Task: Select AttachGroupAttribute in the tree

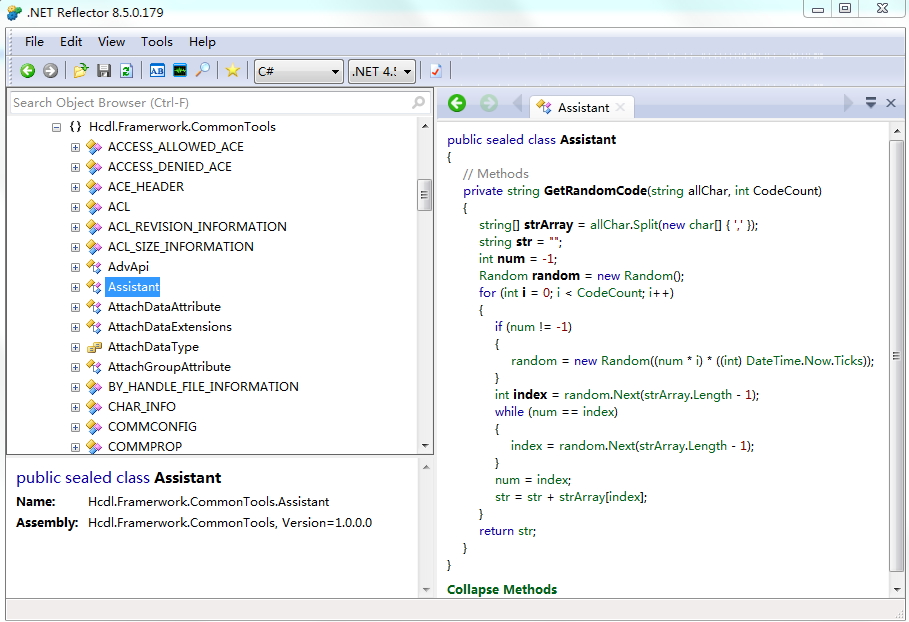Action: coord(169,367)
